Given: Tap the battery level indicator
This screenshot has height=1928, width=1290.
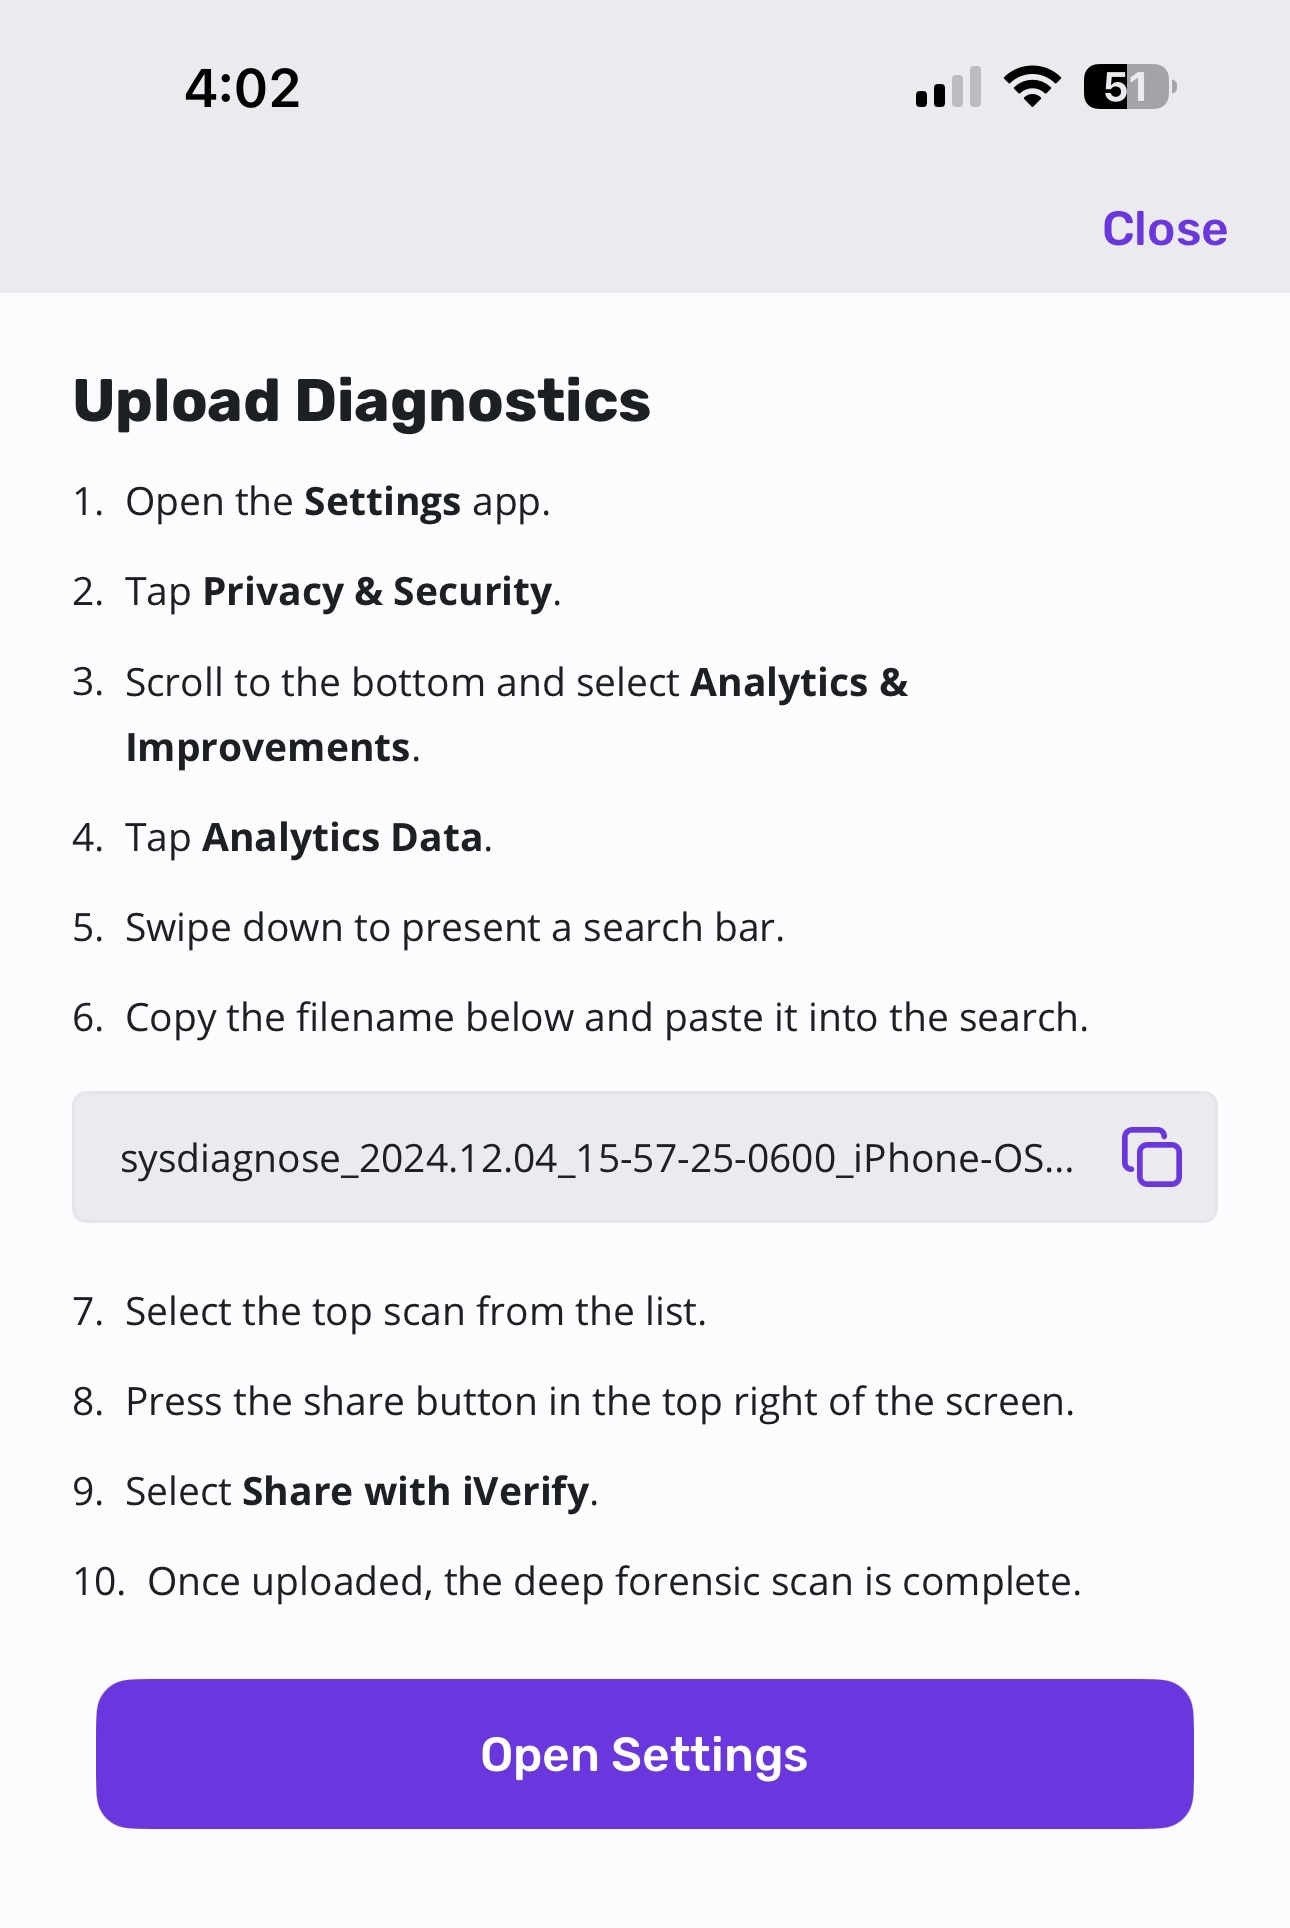Looking at the screenshot, I should (1130, 87).
